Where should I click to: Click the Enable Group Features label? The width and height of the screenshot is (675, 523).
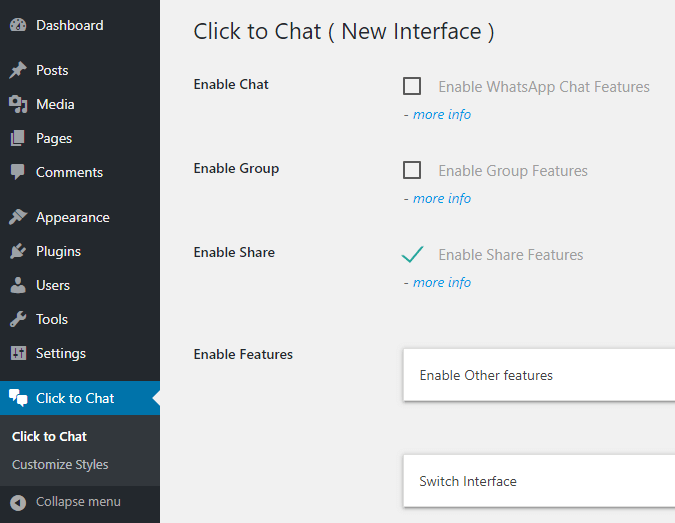[513, 171]
